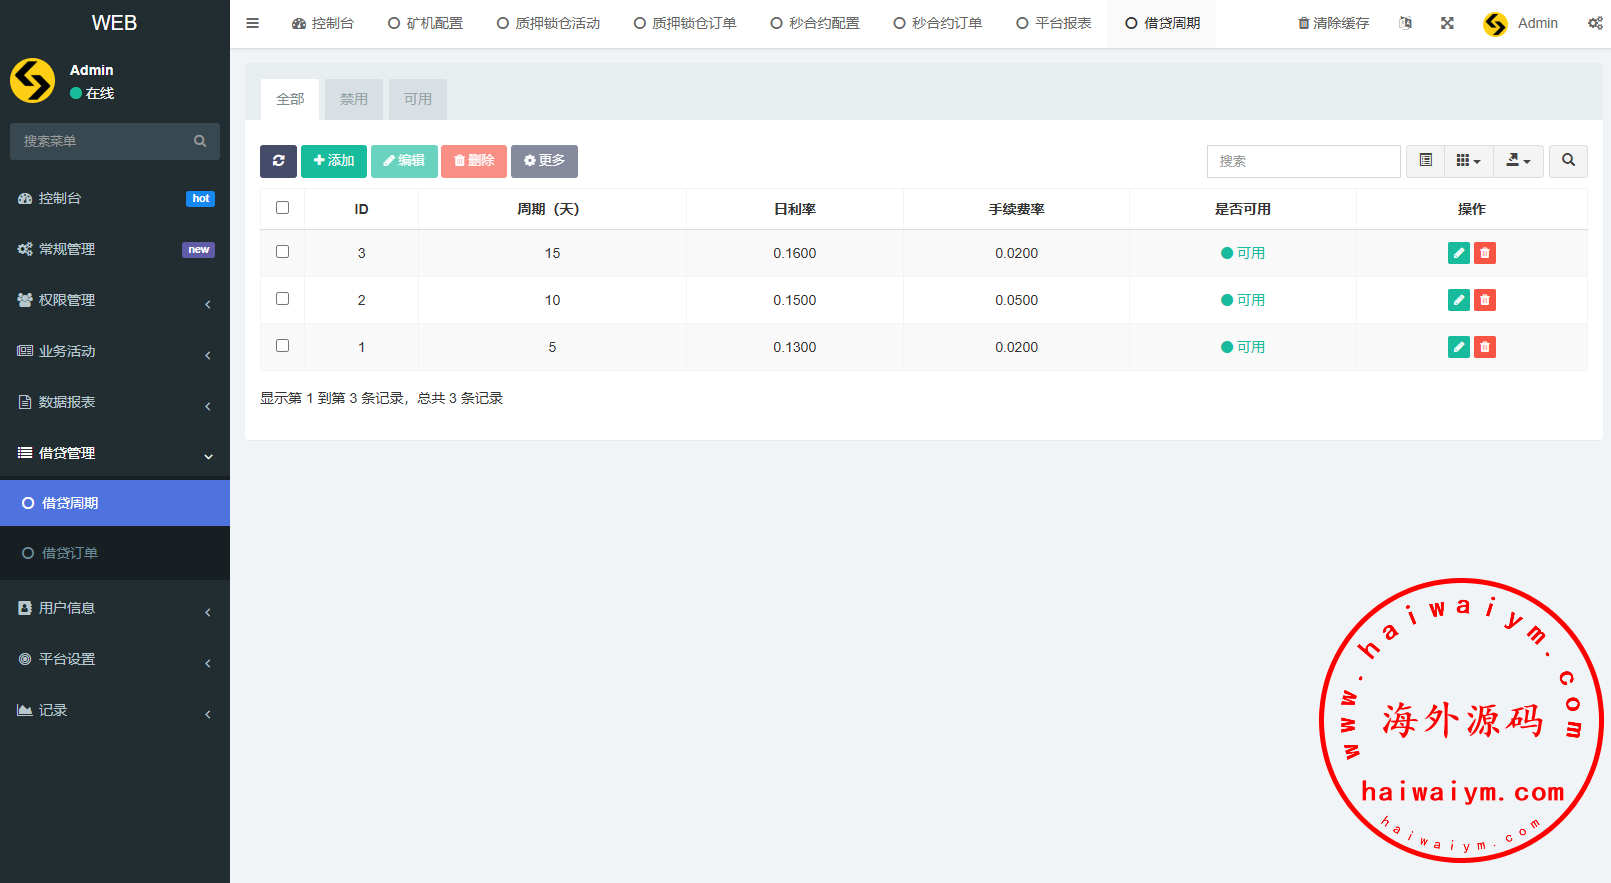Toggle the table card view icon
The height and width of the screenshot is (883, 1611).
[x=1426, y=161]
